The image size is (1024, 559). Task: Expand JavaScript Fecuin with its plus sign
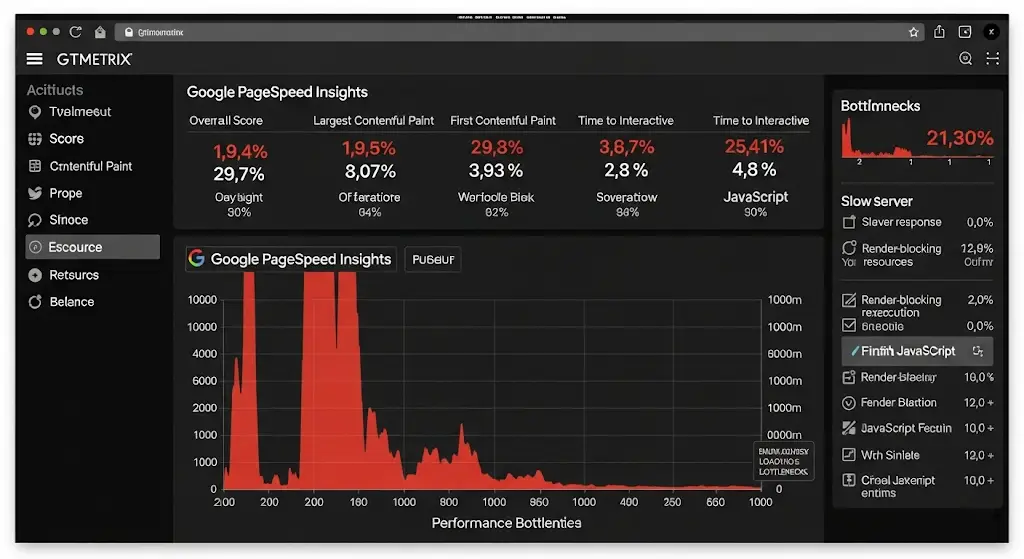tap(990, 428)
